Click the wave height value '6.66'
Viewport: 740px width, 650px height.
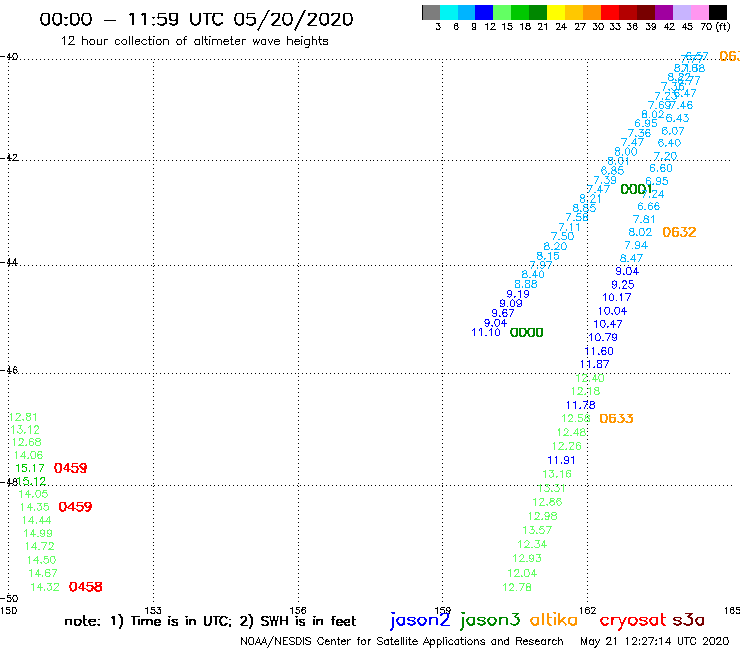pyautogui.click(x=648, y=207)
